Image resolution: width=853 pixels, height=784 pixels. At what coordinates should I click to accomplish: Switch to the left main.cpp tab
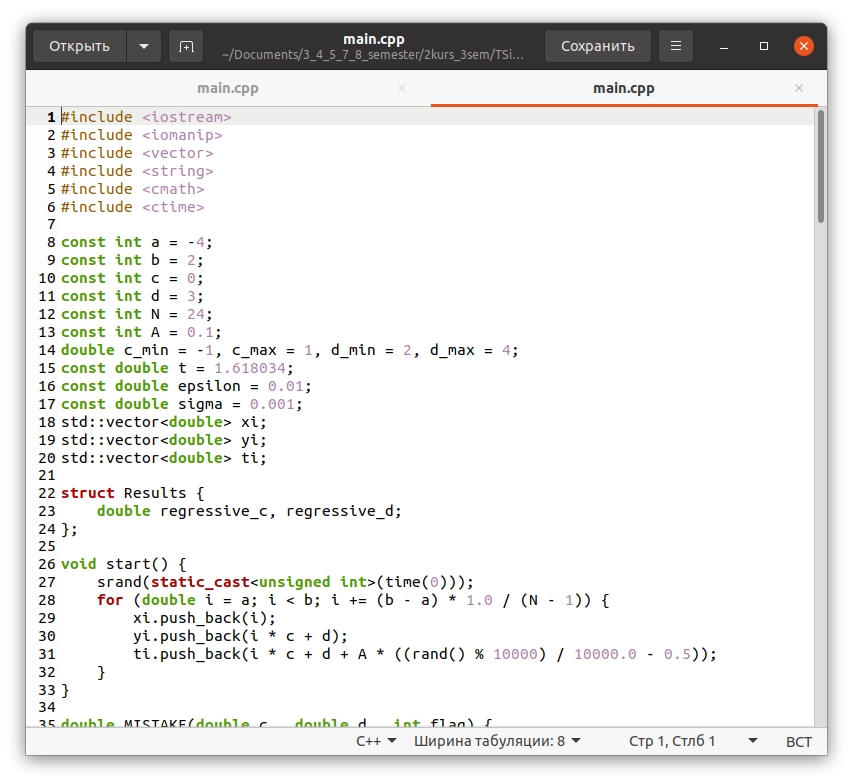pyautogui.click(x=228, y=88)
